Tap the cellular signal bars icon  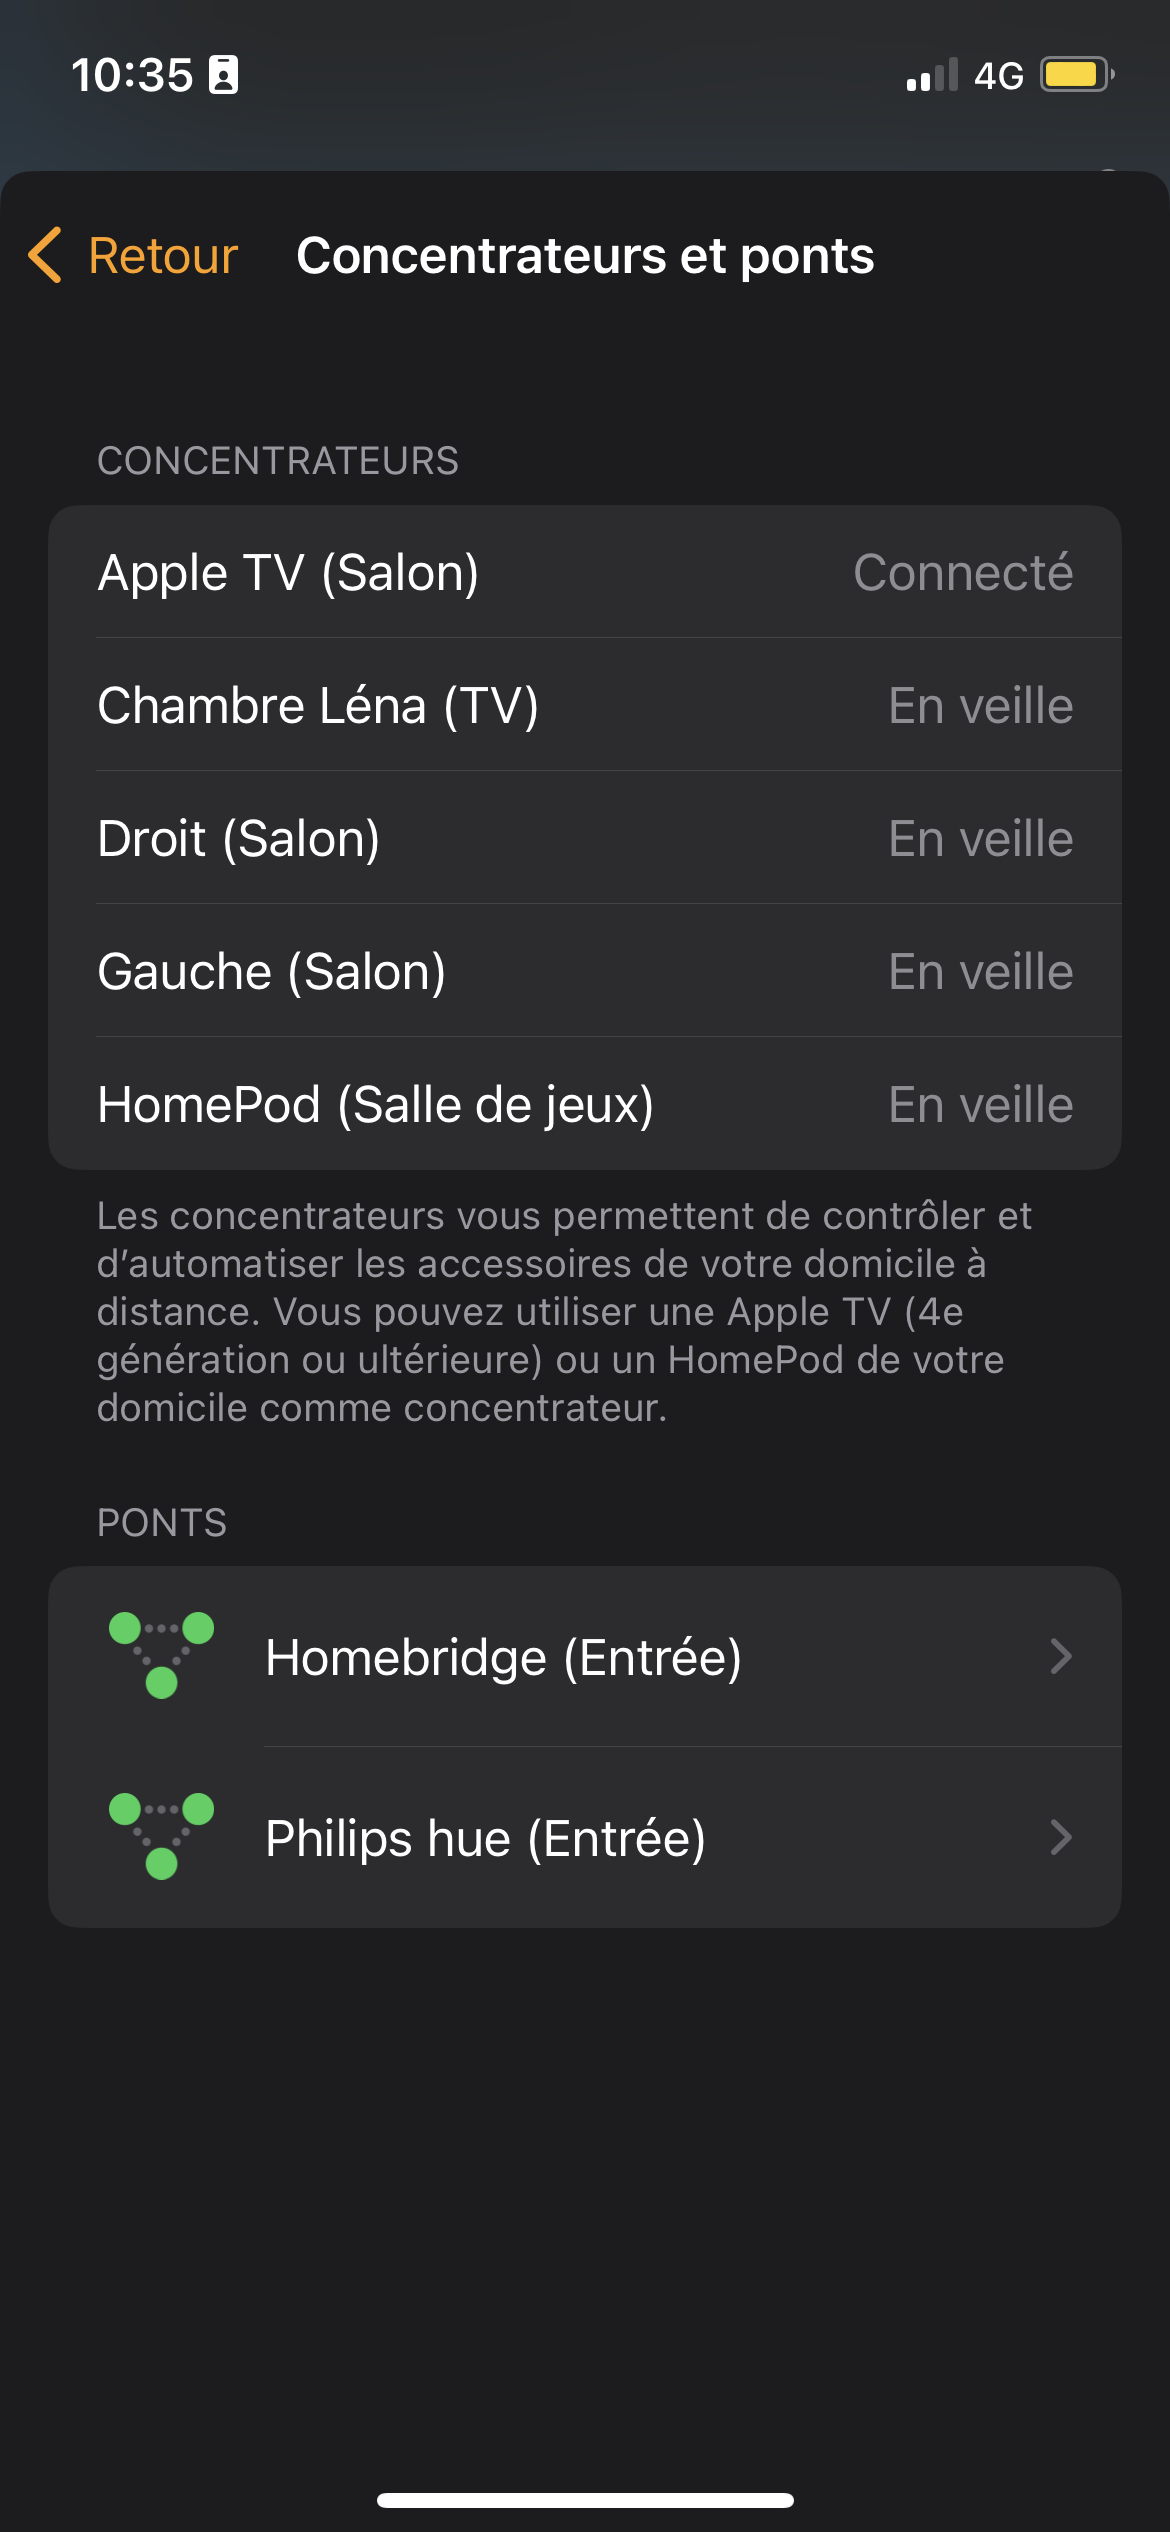click(x=931, y=75)
